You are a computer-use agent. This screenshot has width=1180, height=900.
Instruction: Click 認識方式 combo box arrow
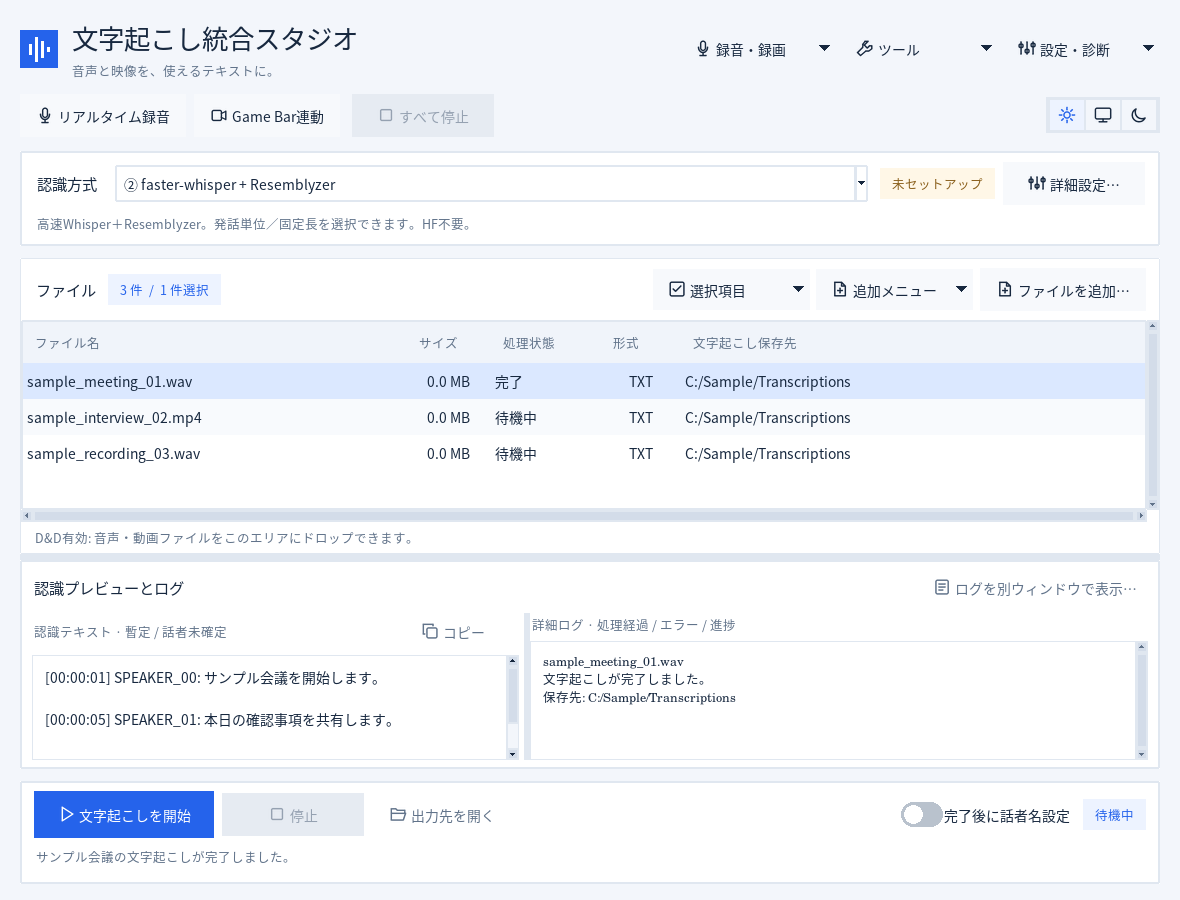pyautogui.click(x=861, y=184)
